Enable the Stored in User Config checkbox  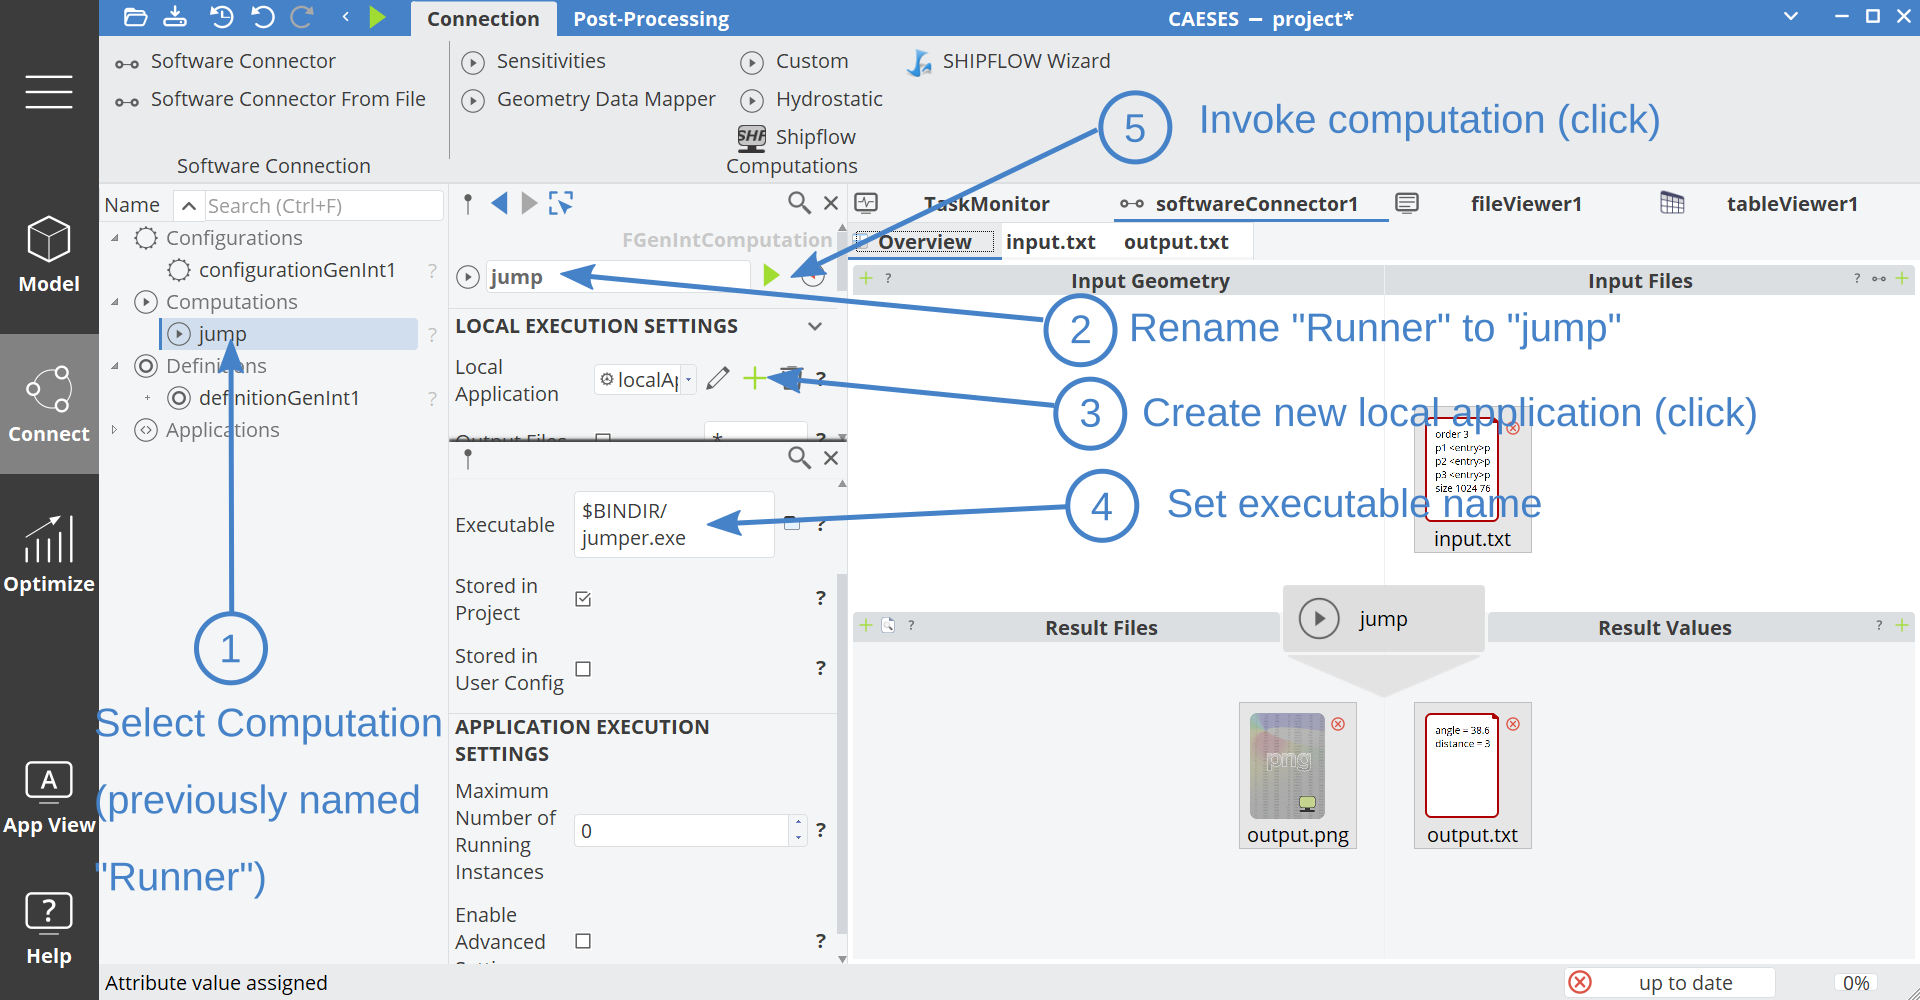(x=583, y=669)
